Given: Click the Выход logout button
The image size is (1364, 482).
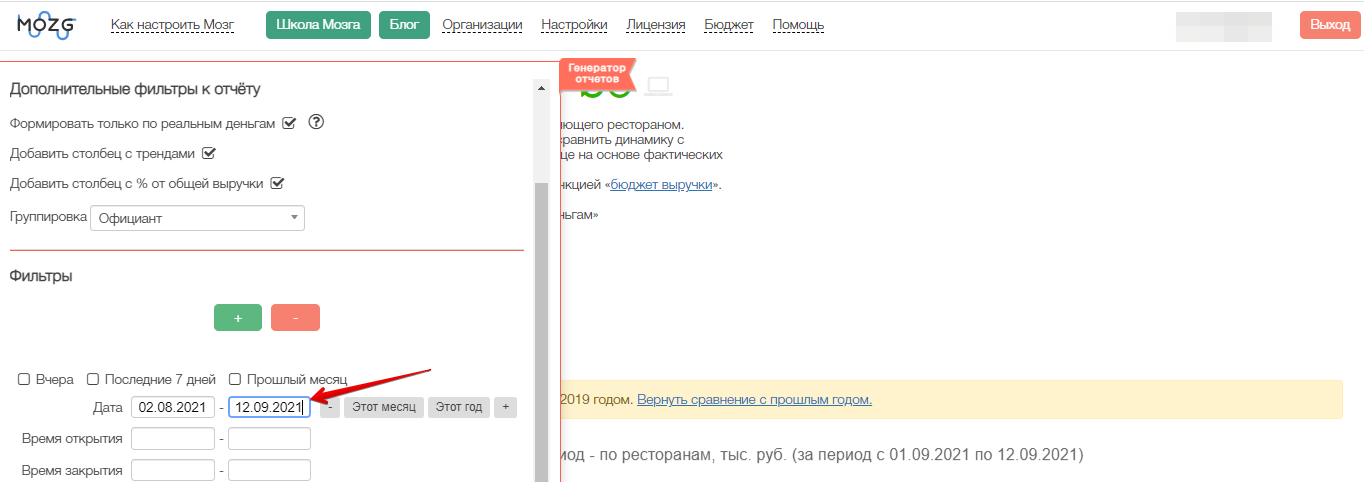Looking at the screenshot, I should tap(1330, 25).
